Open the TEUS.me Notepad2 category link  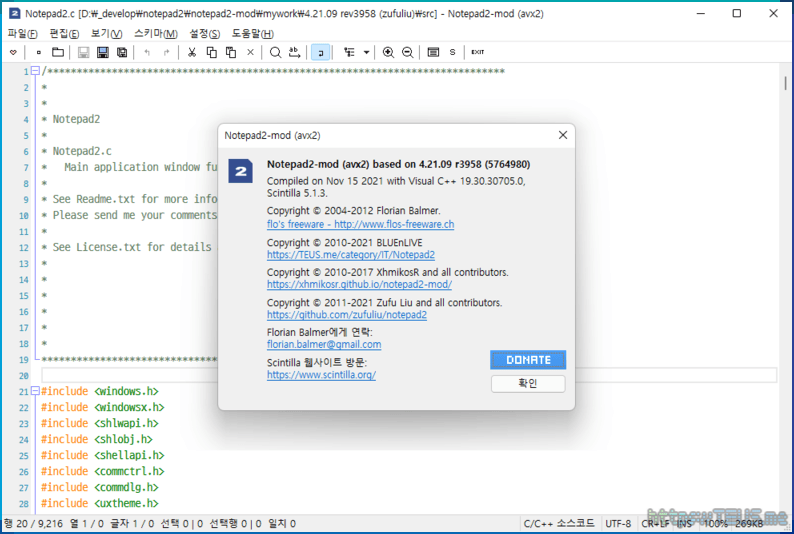pos(351,255)
